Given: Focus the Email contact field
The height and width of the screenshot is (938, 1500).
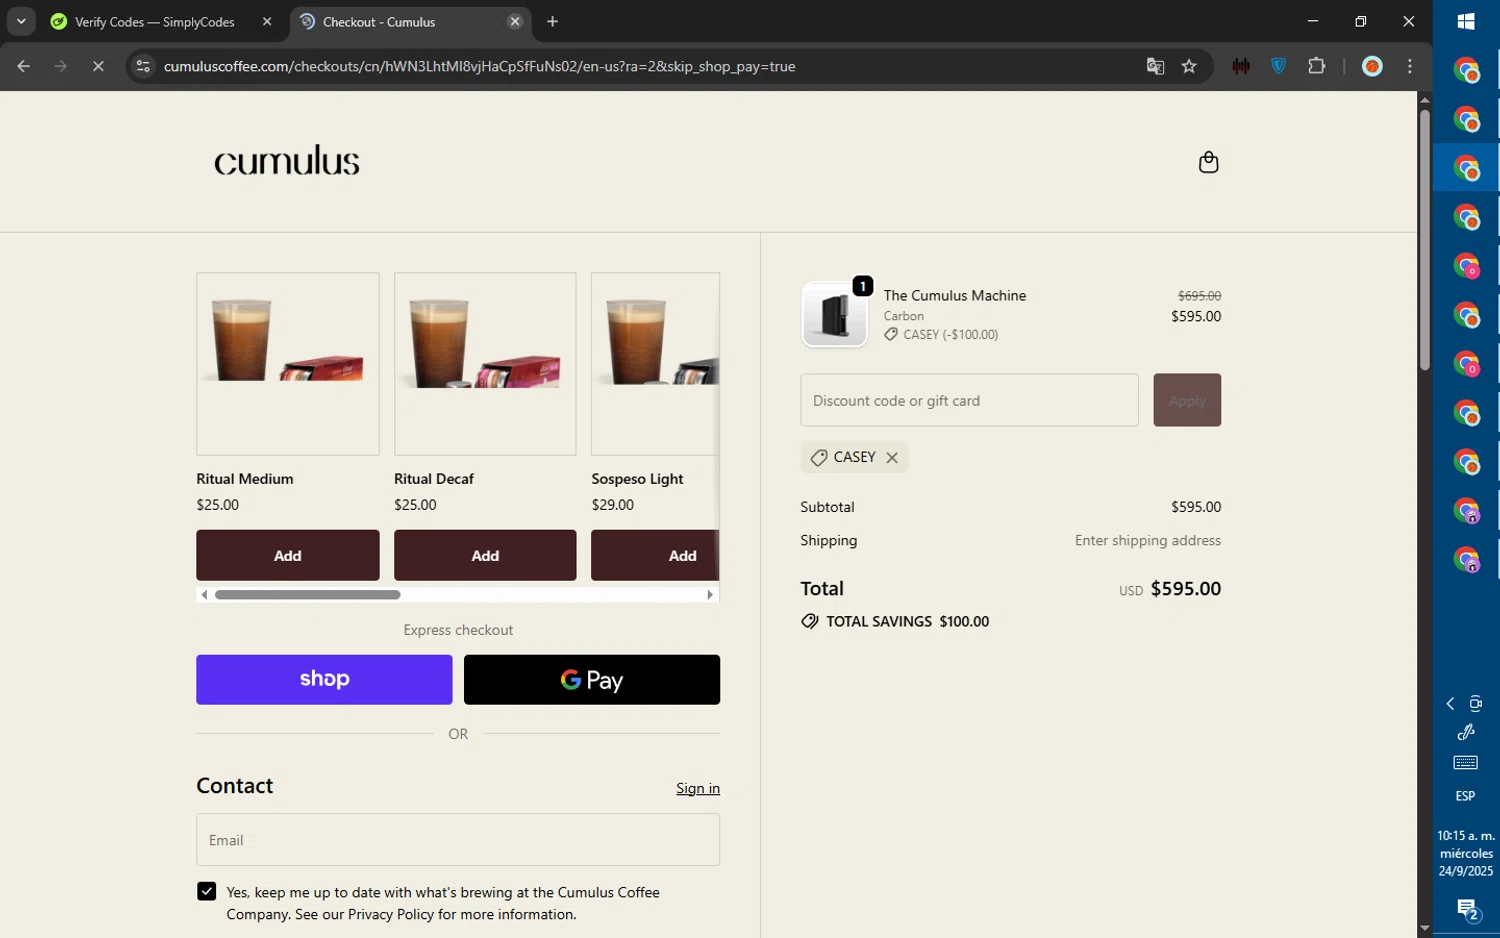Looking at the screenshot, I should pyautogui.click(x=458, y=839).
